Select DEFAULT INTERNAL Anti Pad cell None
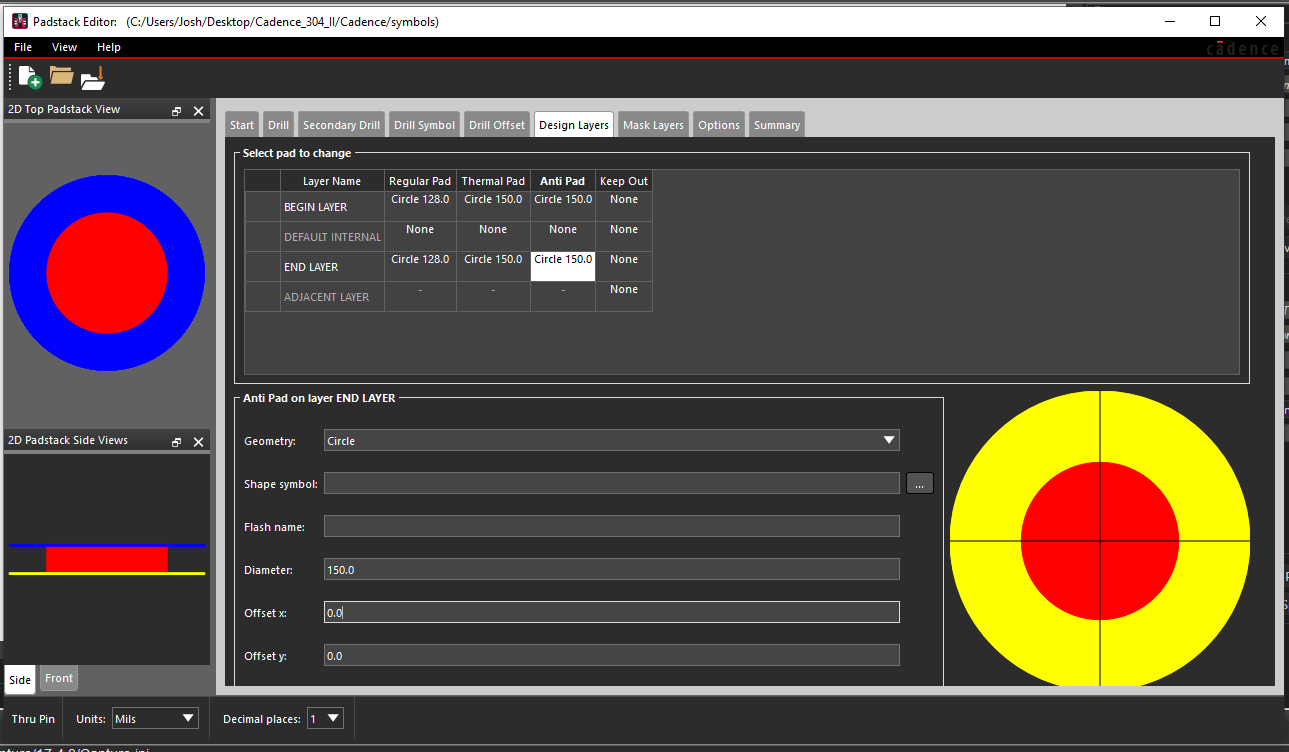The width and height of the screenshot is (1289, 752). [x=563, y=237]
